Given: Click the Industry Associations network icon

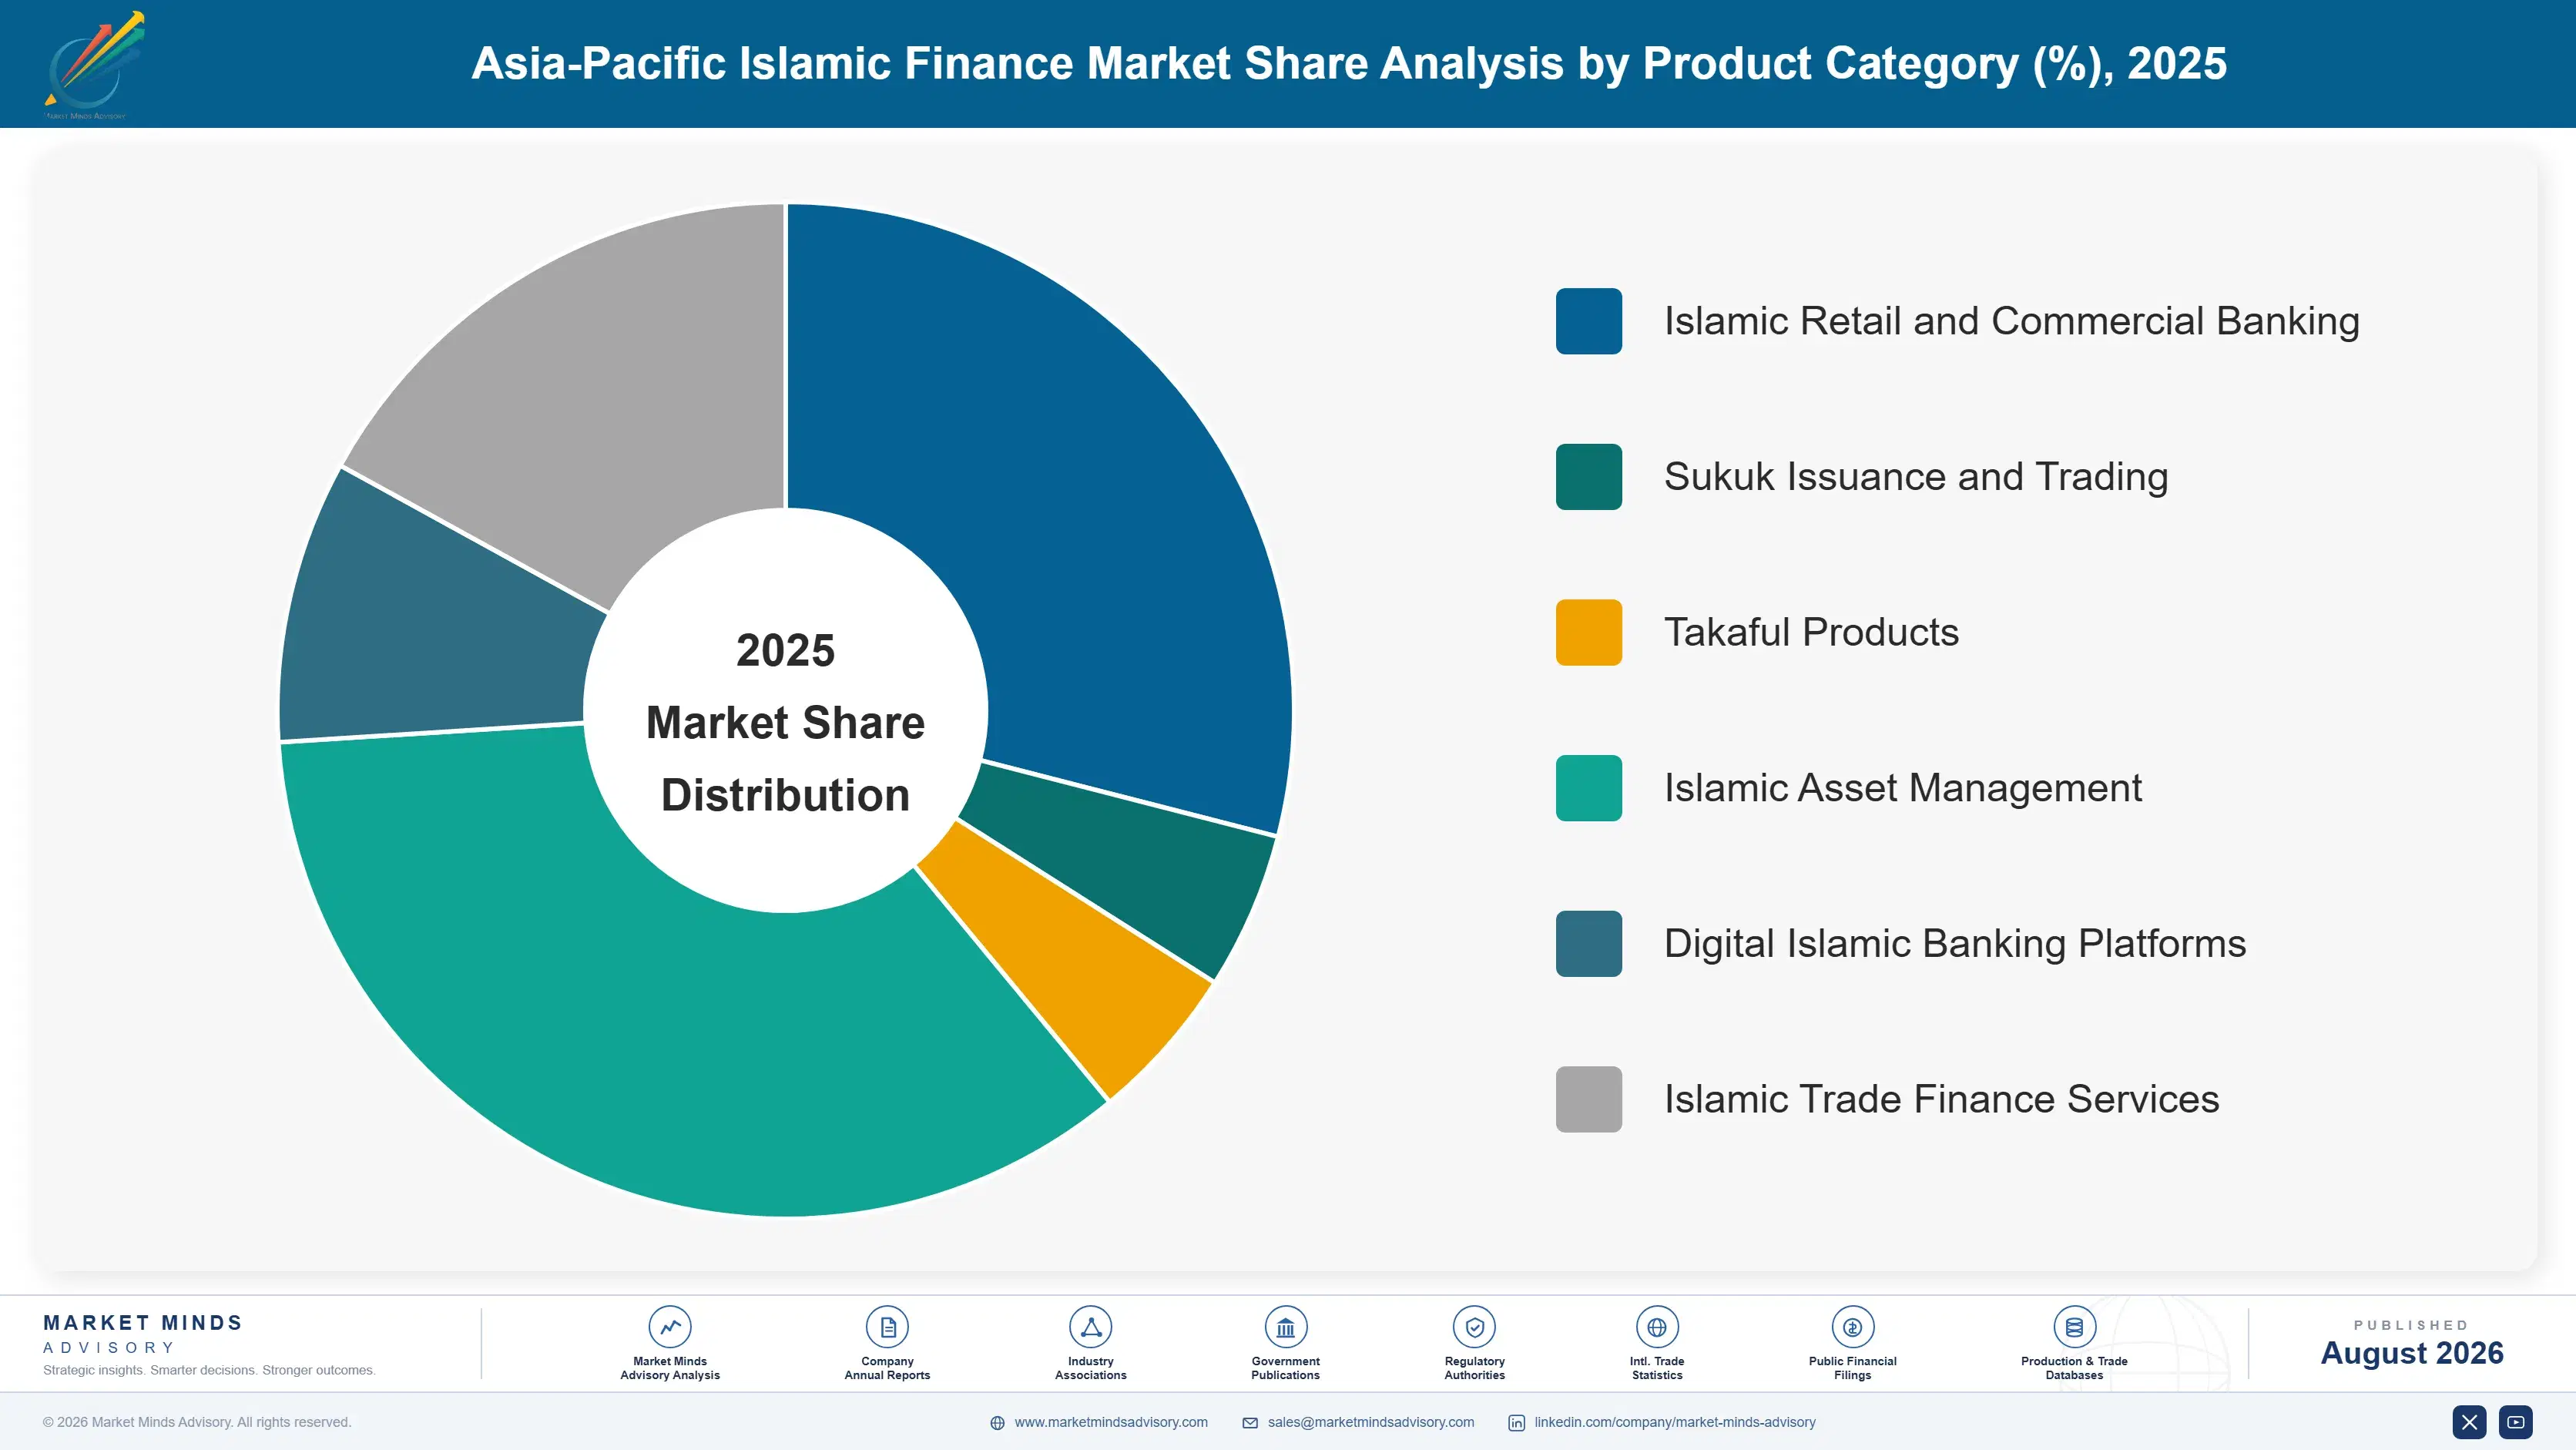Looking at the screenshot, I should (x=1091, y=1327).
